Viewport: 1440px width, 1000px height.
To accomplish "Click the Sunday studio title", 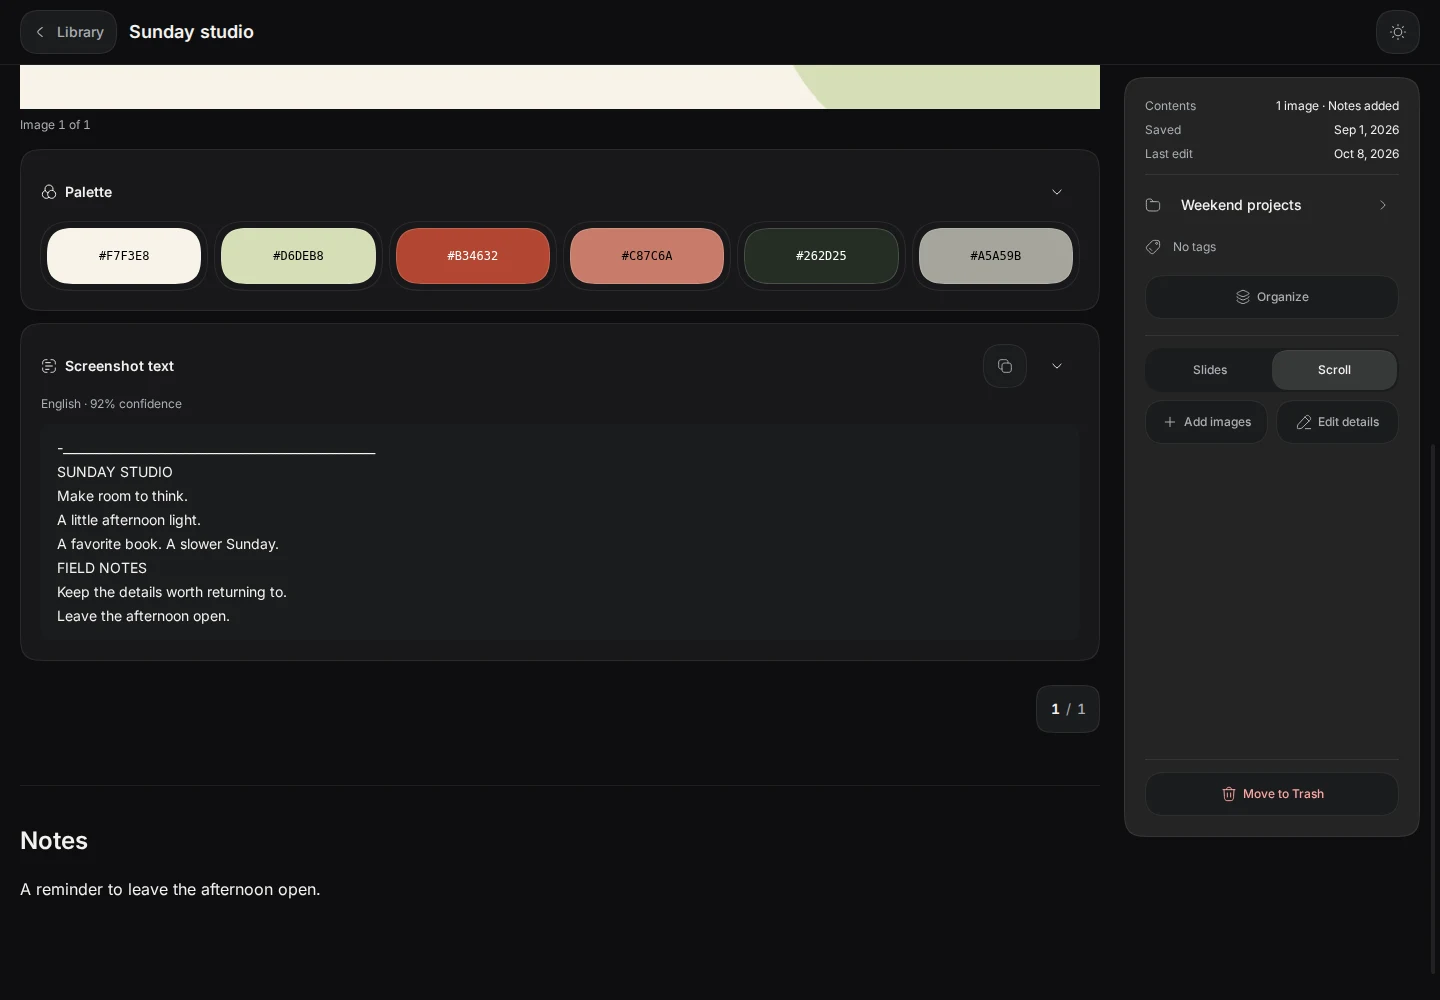I will click(x=191, y=32).
